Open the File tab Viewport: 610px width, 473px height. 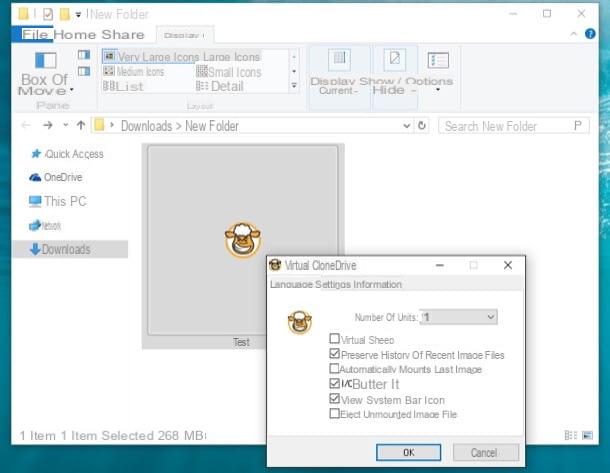33,35
